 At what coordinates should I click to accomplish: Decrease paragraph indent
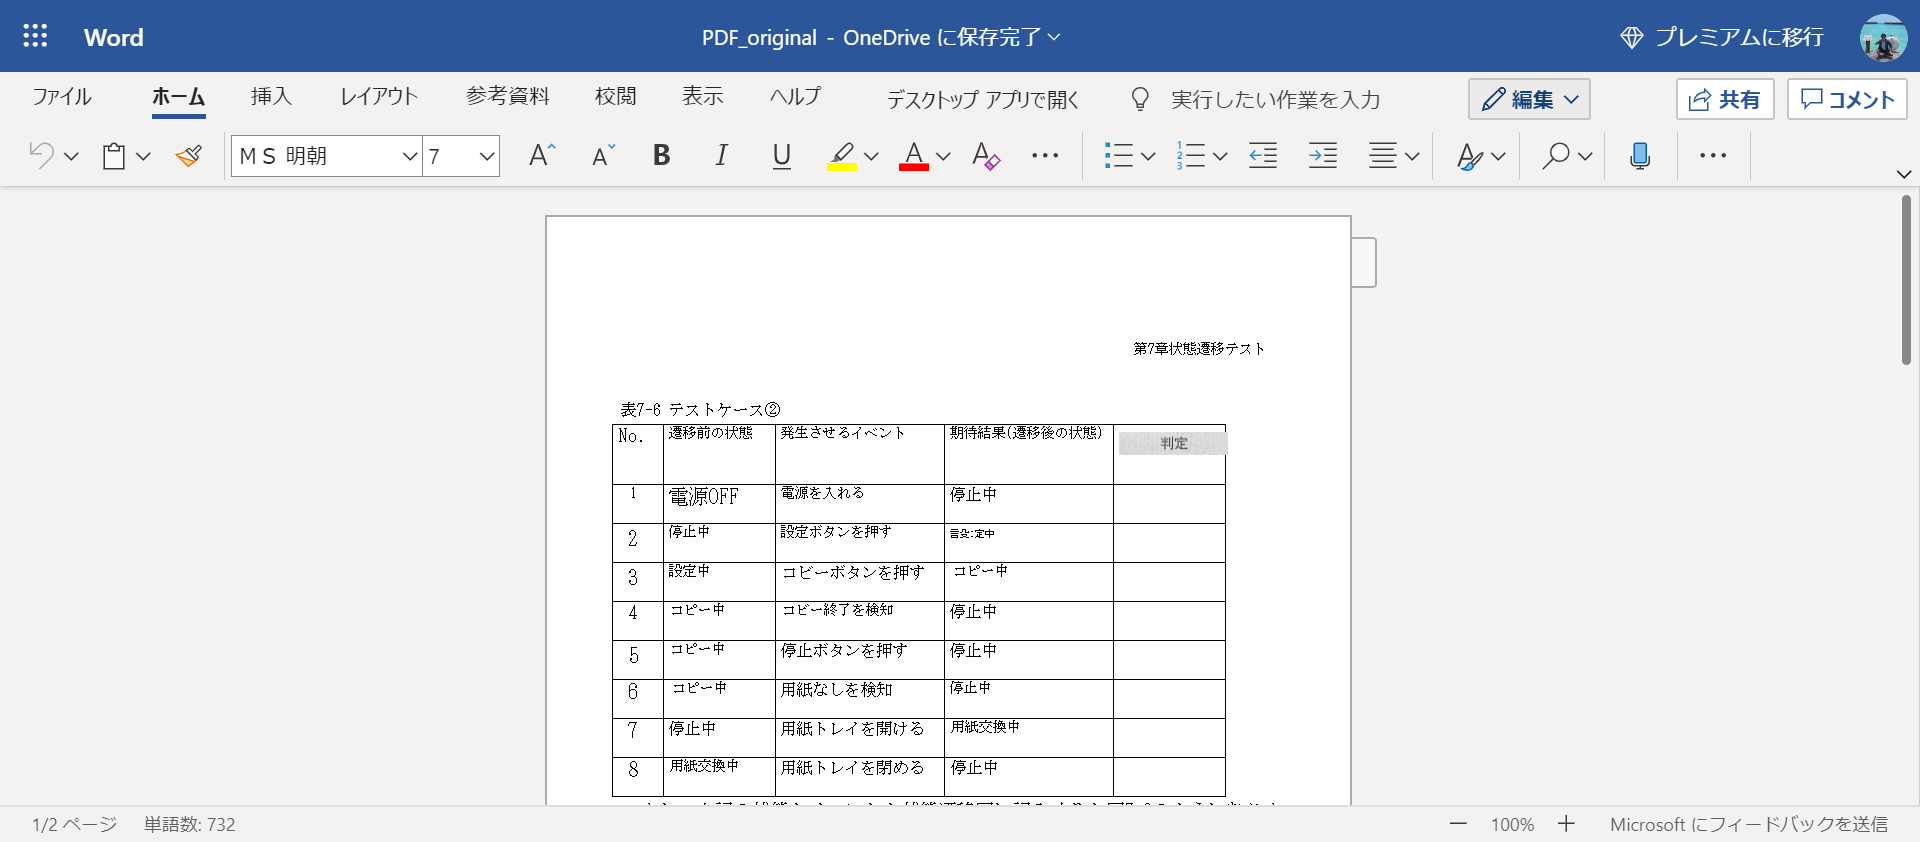click(x=1263, y=155)
